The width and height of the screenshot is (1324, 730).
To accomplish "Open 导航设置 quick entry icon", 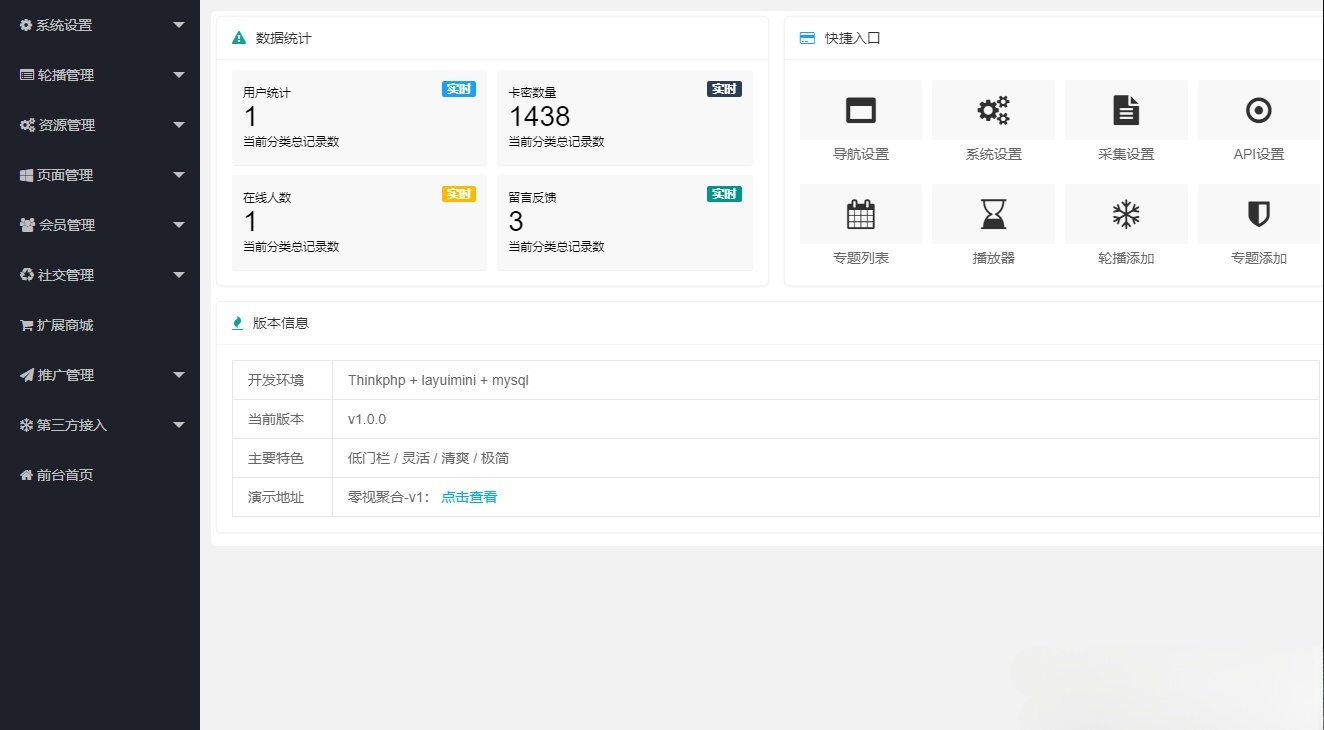I will 860,109.
